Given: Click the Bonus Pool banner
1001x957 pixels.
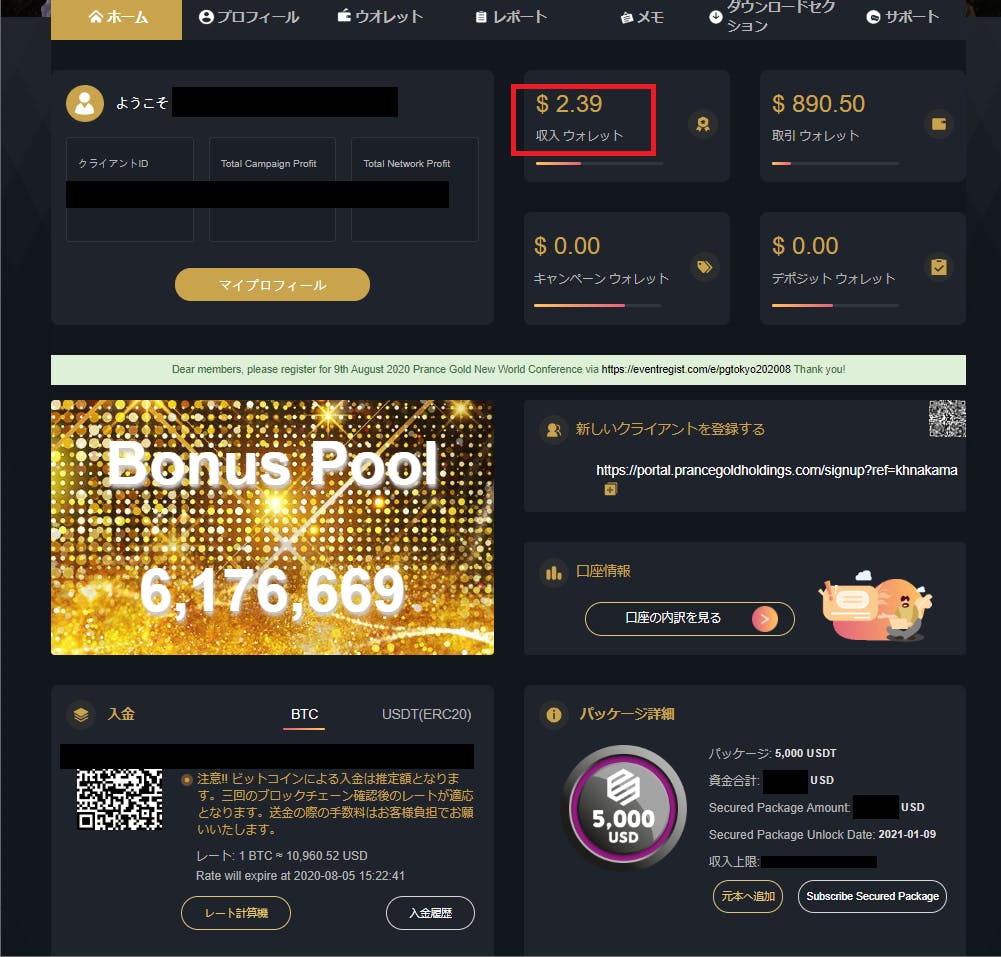Looking at the screenshot, I should [273, 527].
